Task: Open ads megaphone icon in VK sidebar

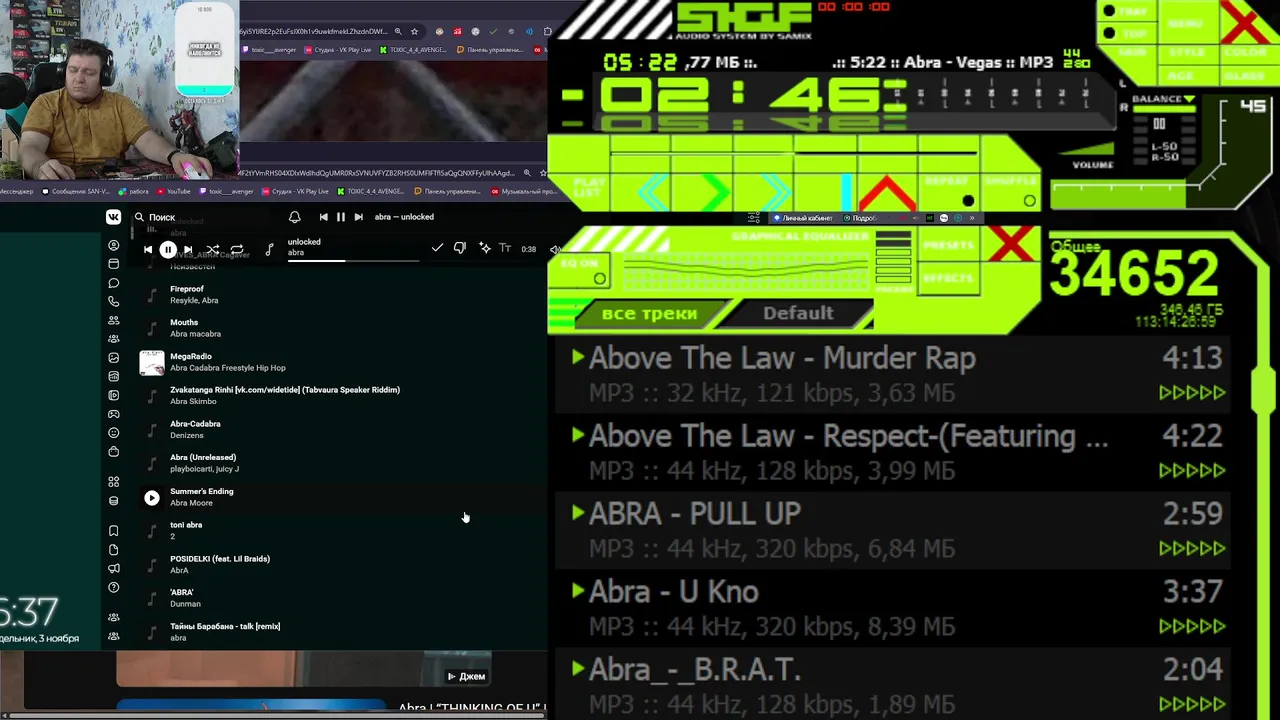Action: point(113,568)
